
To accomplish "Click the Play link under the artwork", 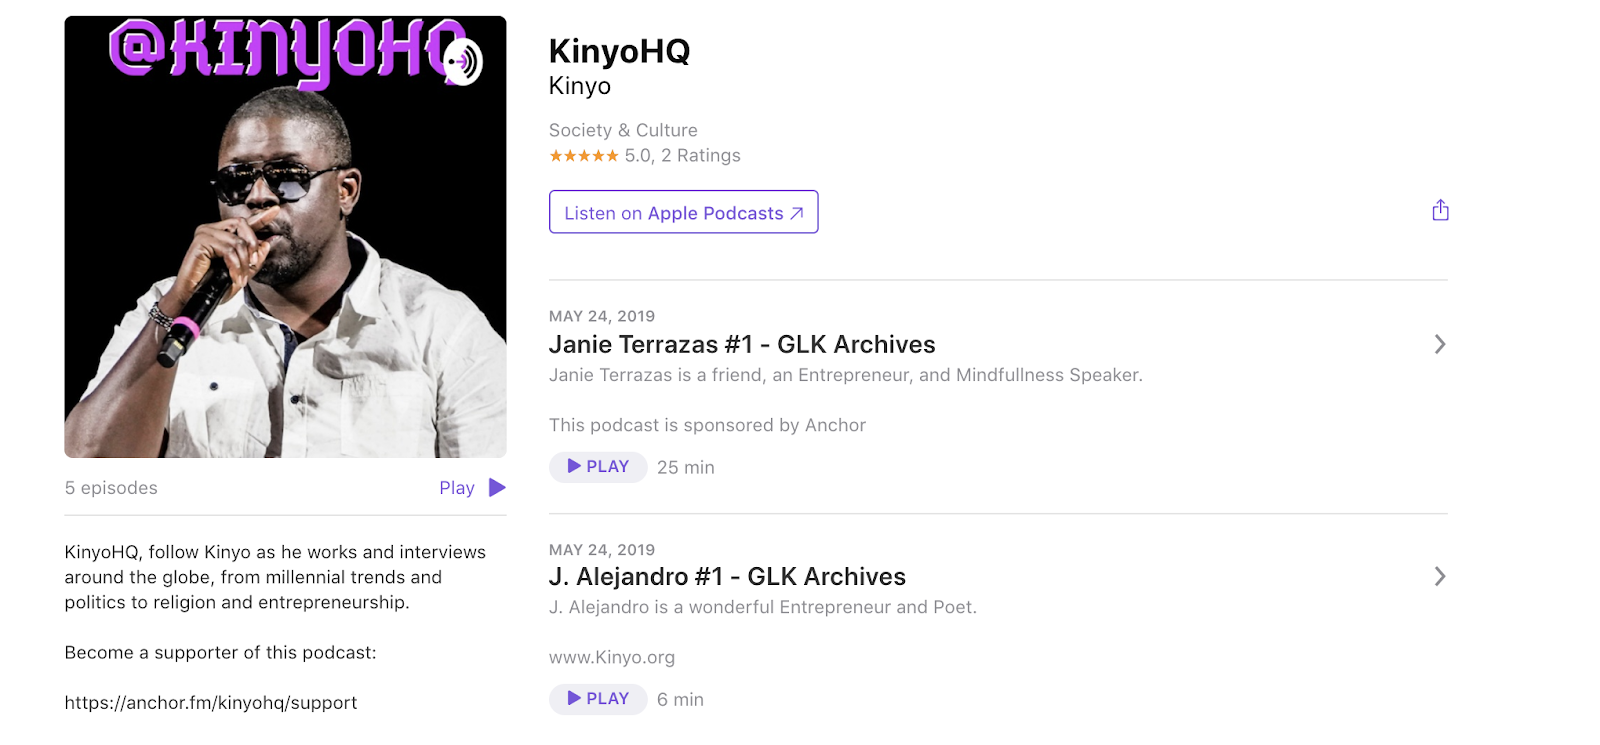I will click(457, 488).
